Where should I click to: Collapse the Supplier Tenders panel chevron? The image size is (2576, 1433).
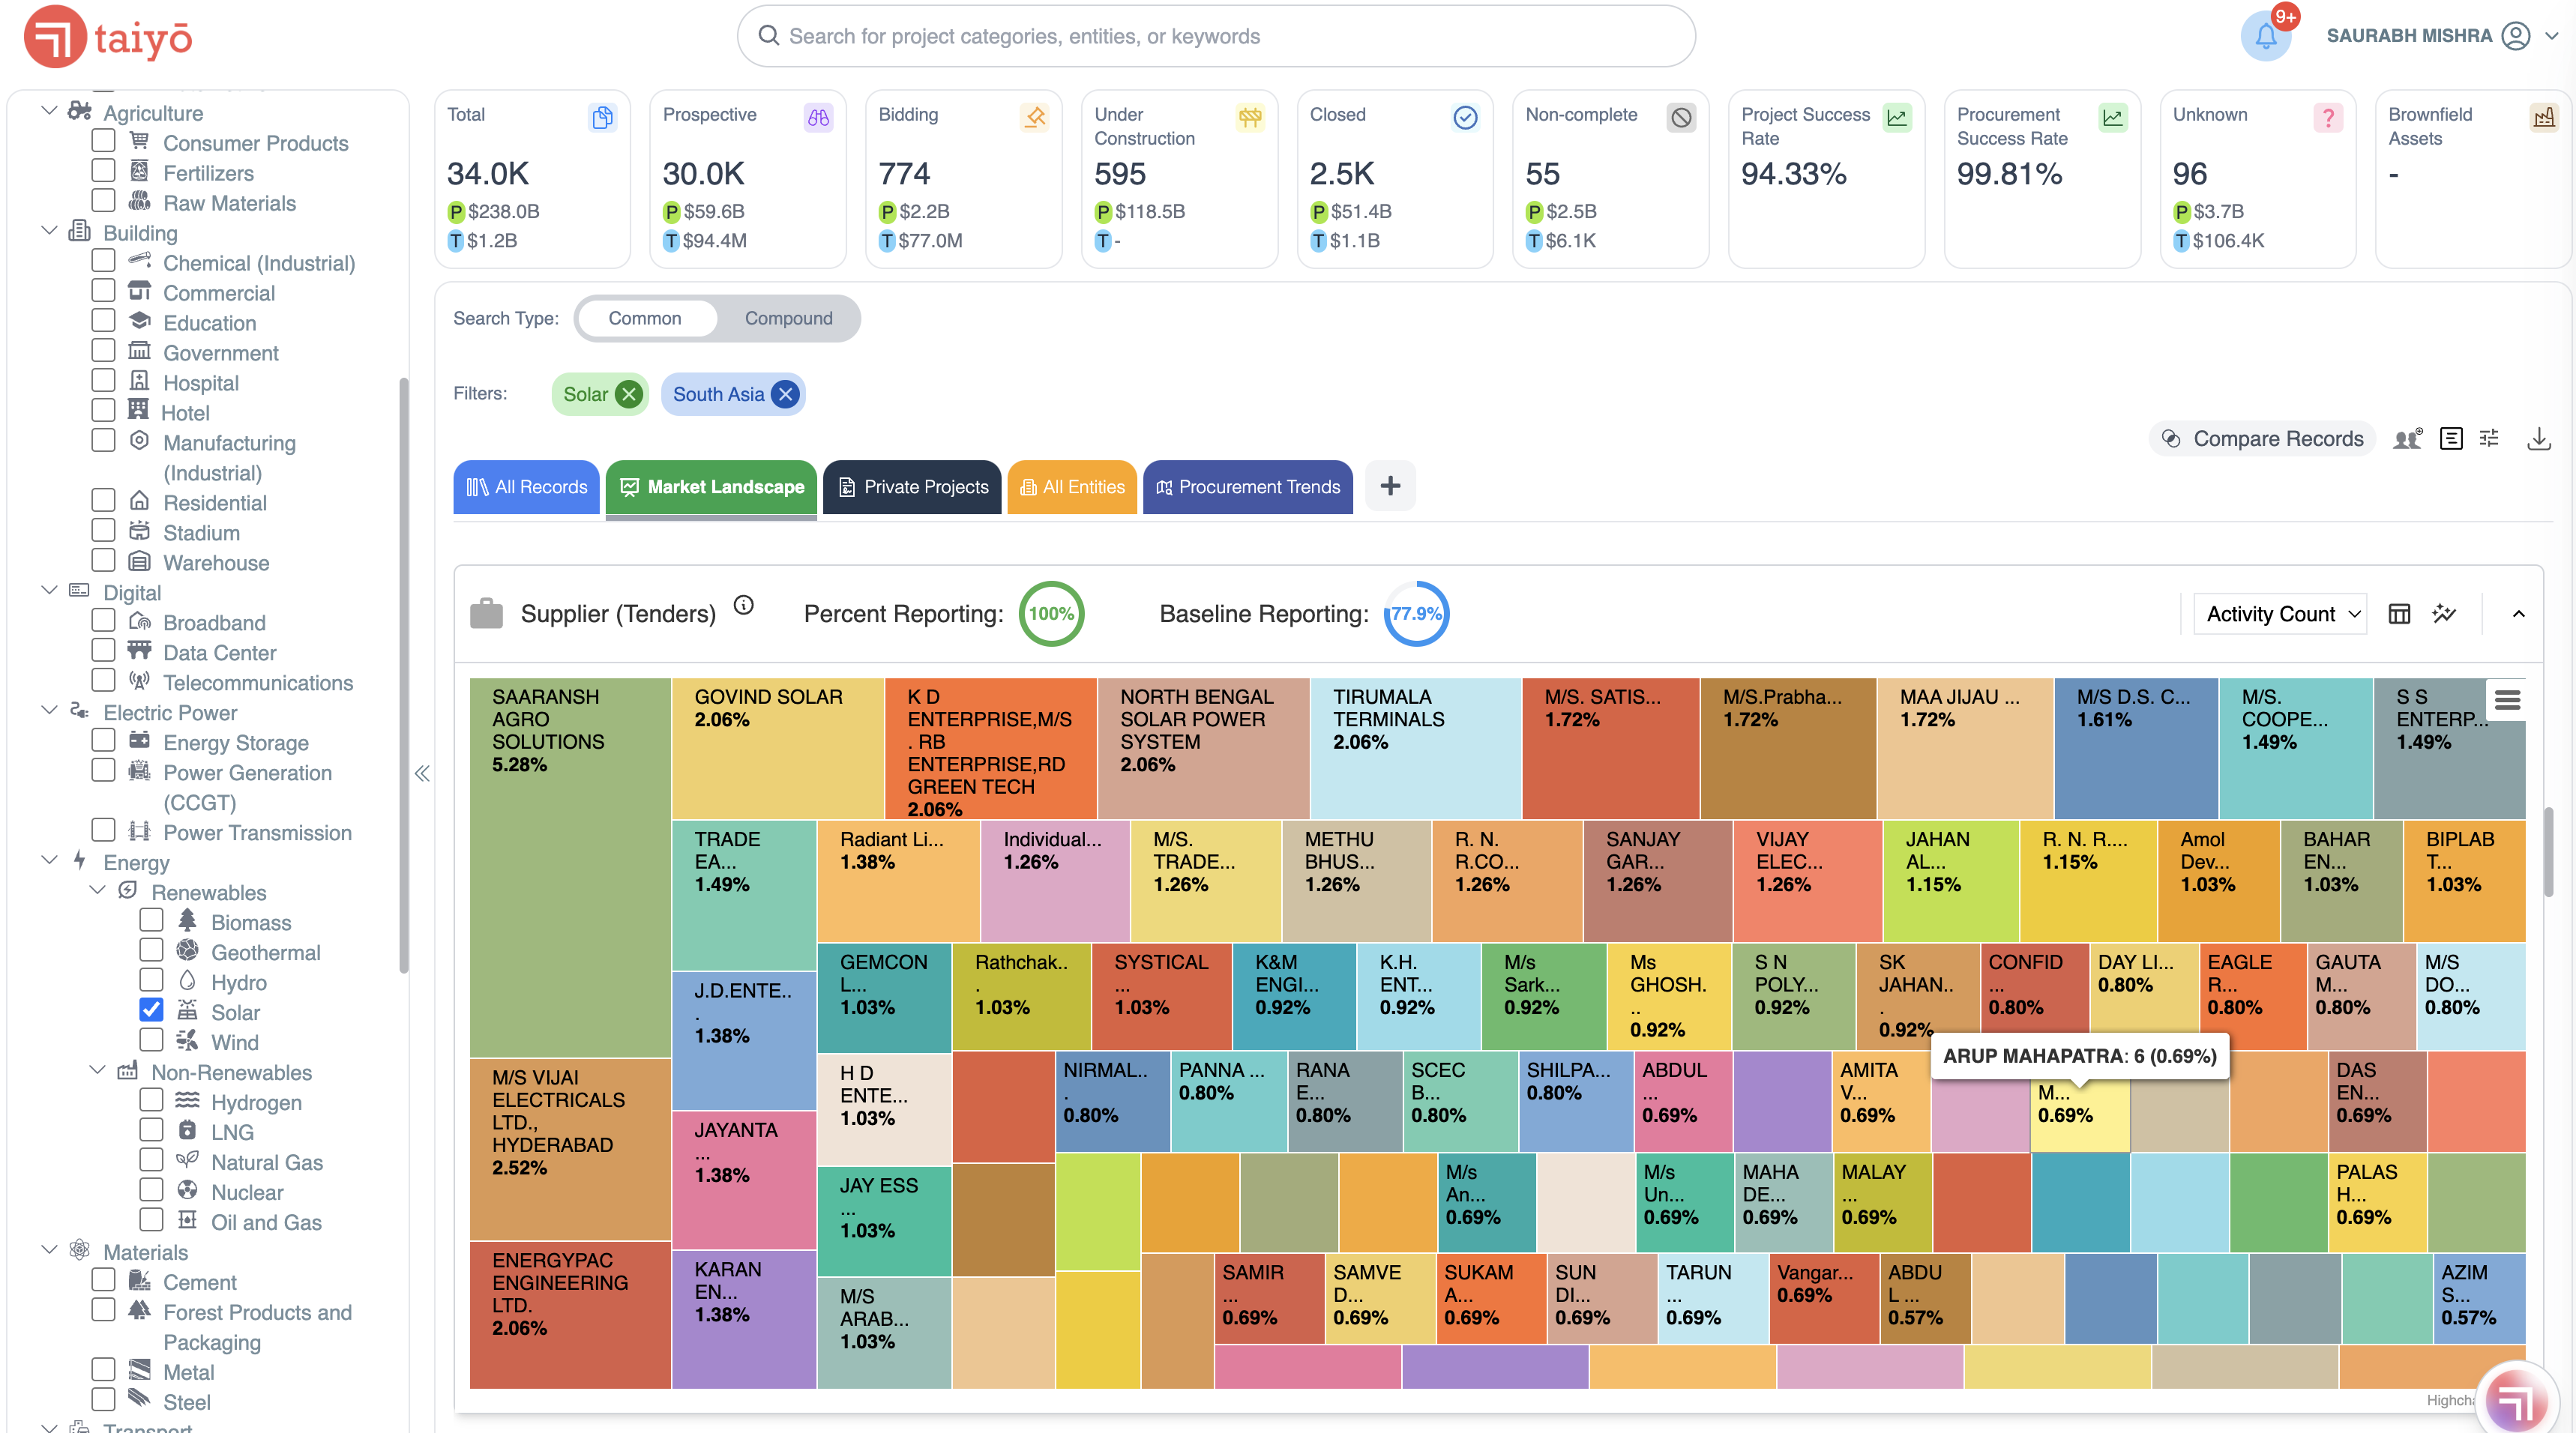pyautogui.click(x=2518, y=614)
